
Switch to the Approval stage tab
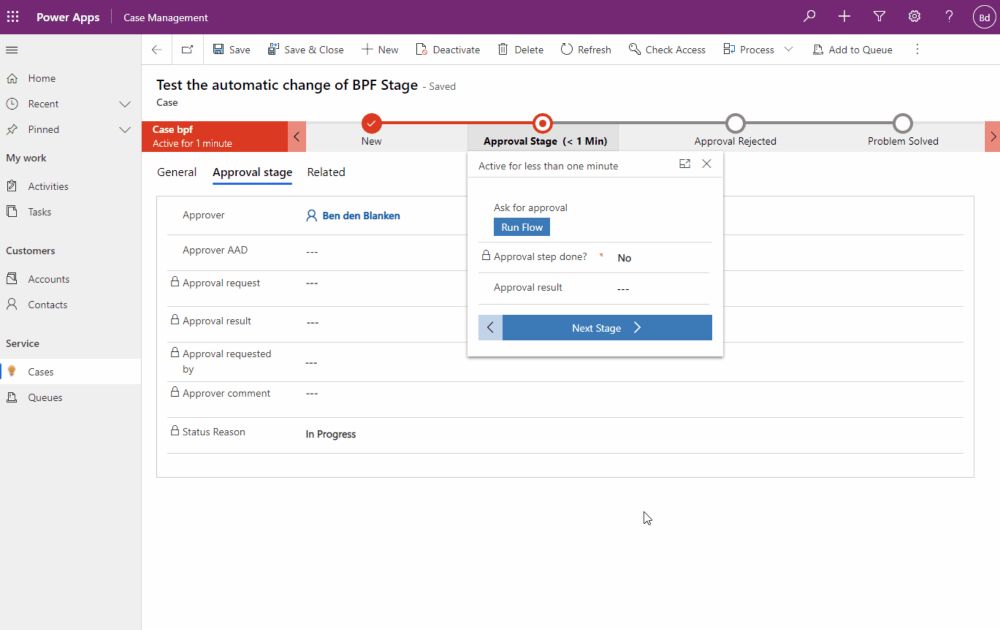(x=252, y=172)
